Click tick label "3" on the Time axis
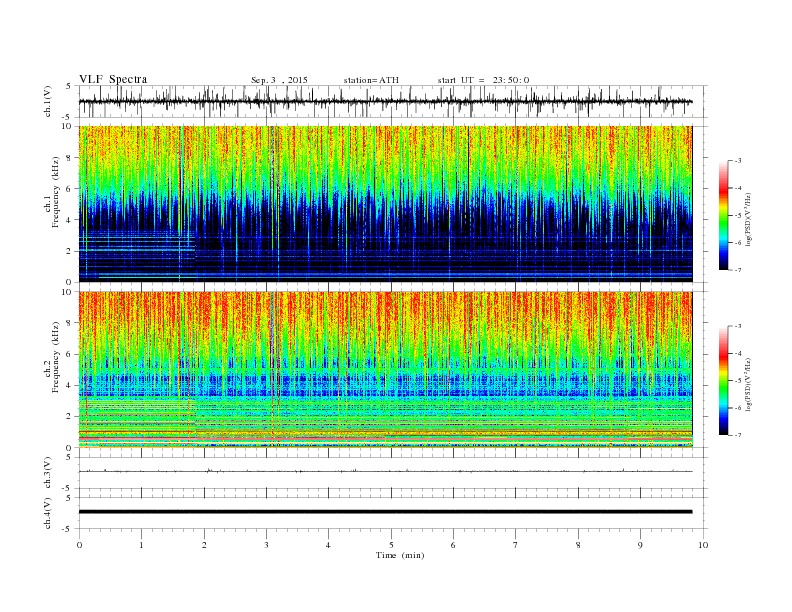Image resolution: width=792 pixels, height=612 pixels. 266,545
